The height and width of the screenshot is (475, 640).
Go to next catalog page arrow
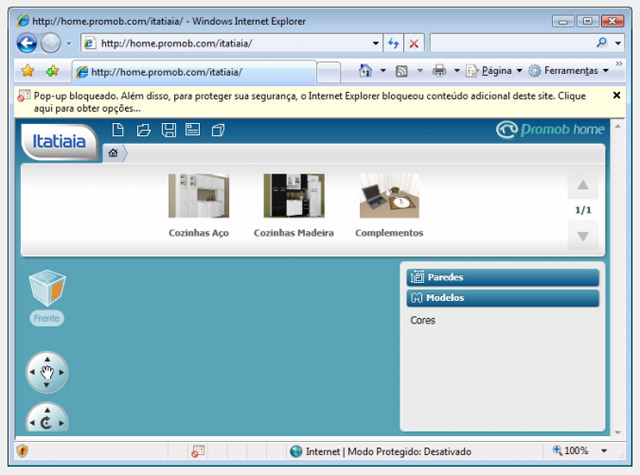coord(583,236)
